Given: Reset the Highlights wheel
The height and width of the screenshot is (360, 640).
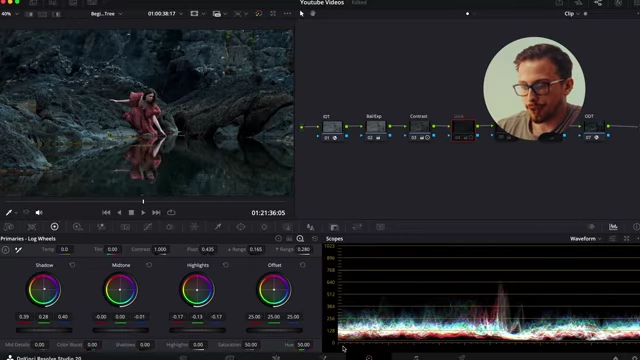Looking at the screenshot, I should click(226, 265).
